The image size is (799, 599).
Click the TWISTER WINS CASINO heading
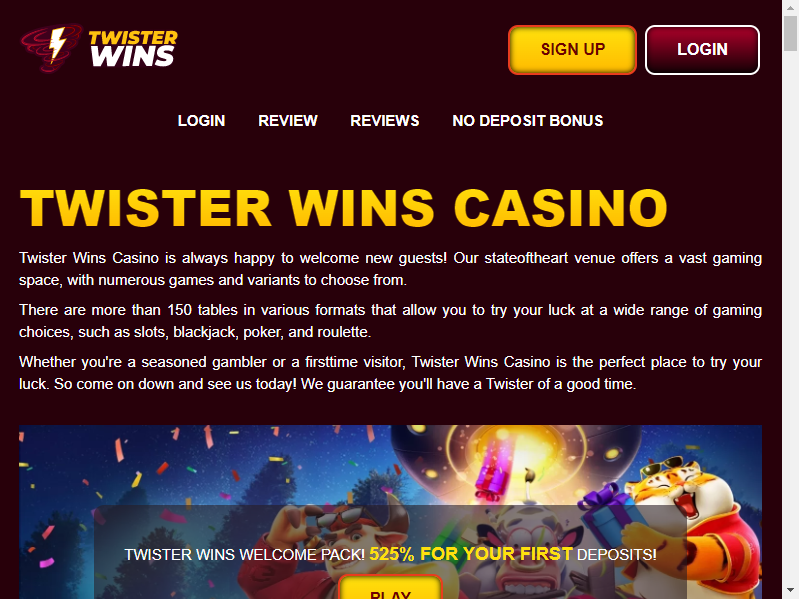point(343,208)
